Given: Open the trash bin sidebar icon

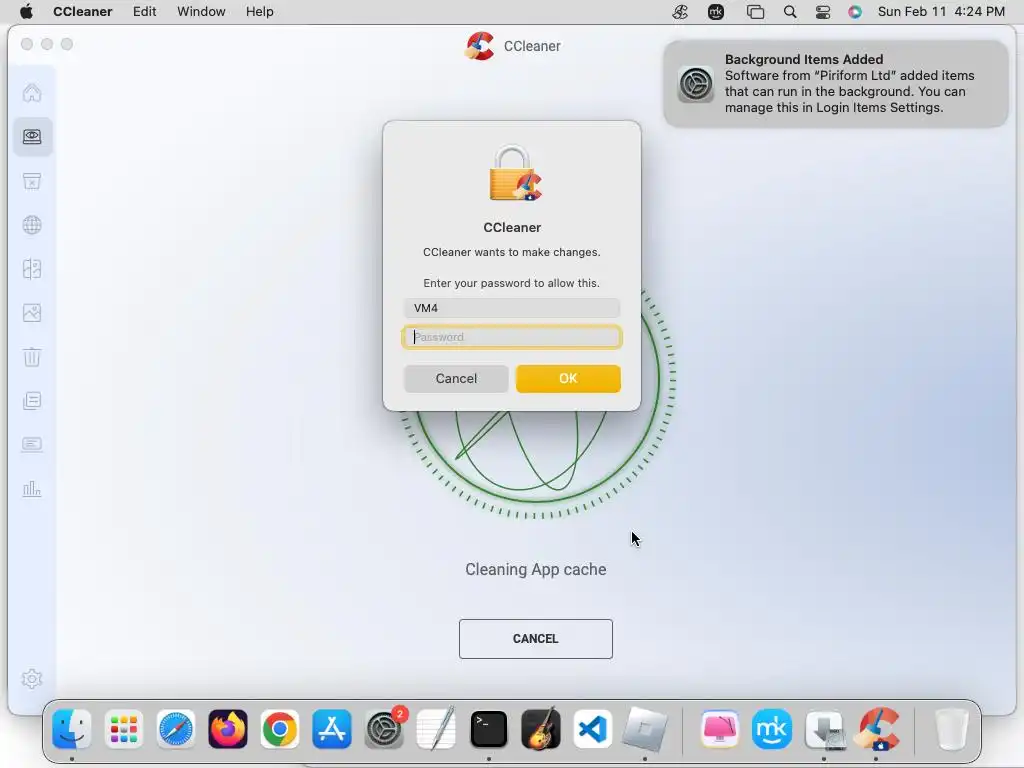Looking at the screenshot, I should click(32, 357).
